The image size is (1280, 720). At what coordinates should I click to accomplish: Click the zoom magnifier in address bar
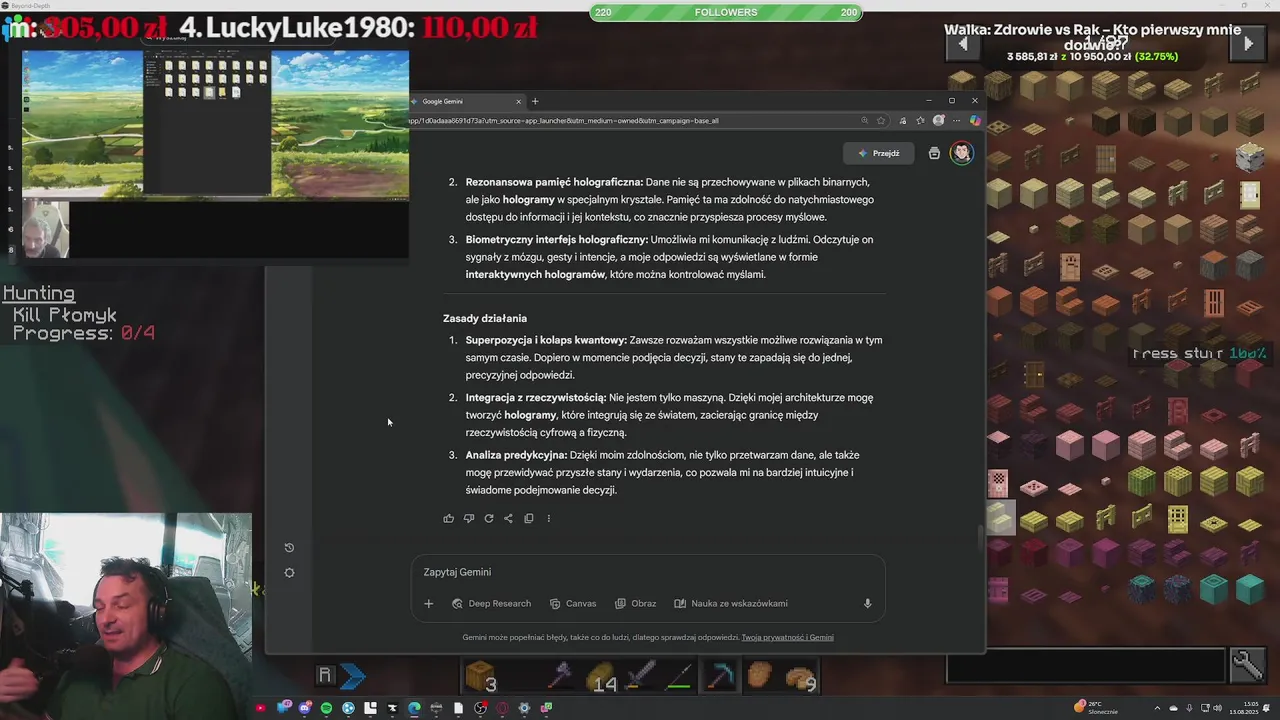coord(864,121)
